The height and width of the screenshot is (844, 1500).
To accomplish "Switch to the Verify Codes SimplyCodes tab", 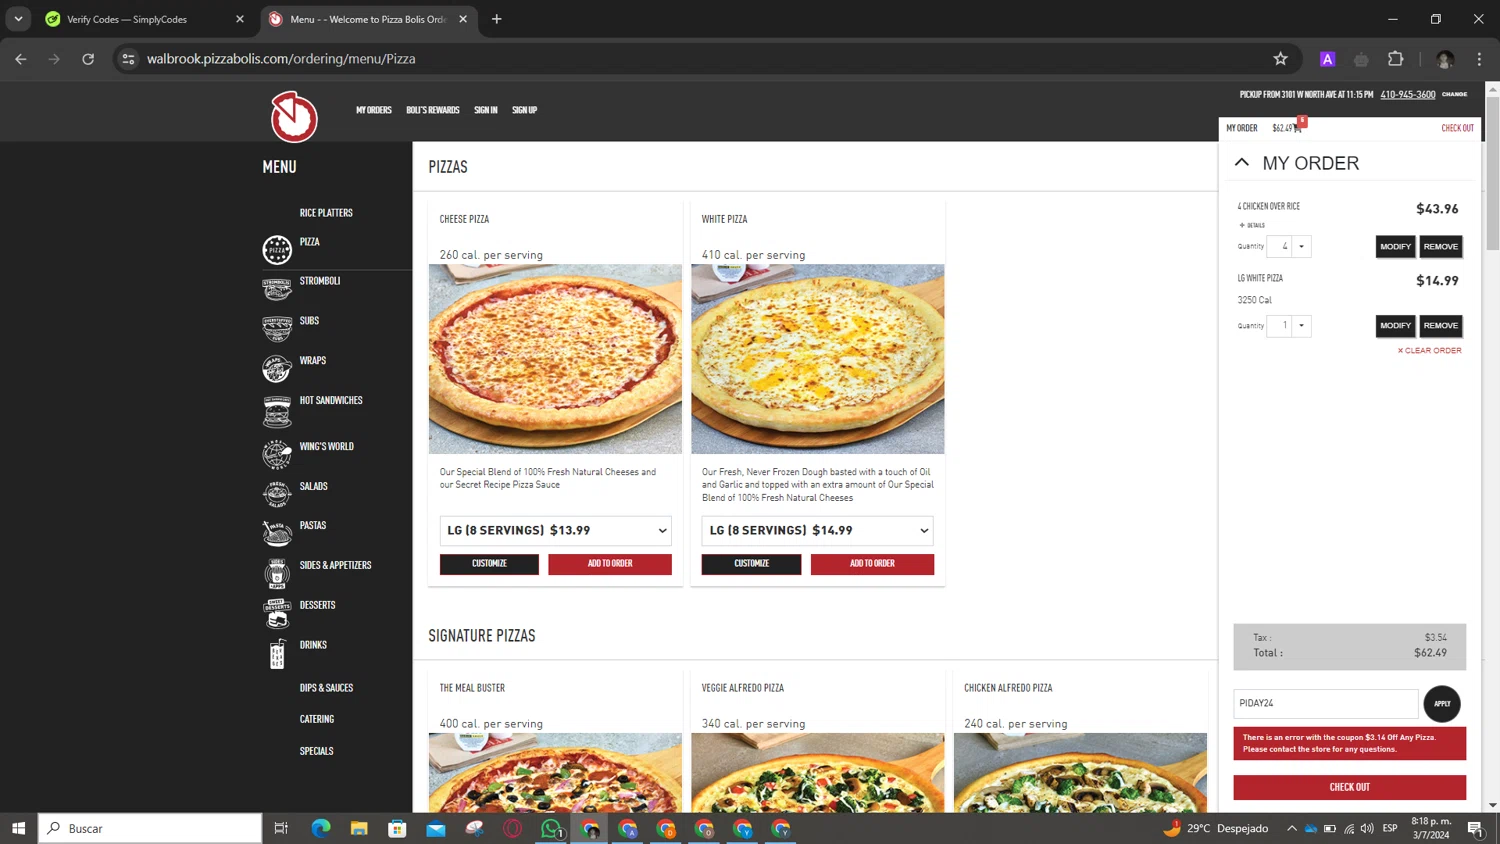I will click(x=127, y=19).
